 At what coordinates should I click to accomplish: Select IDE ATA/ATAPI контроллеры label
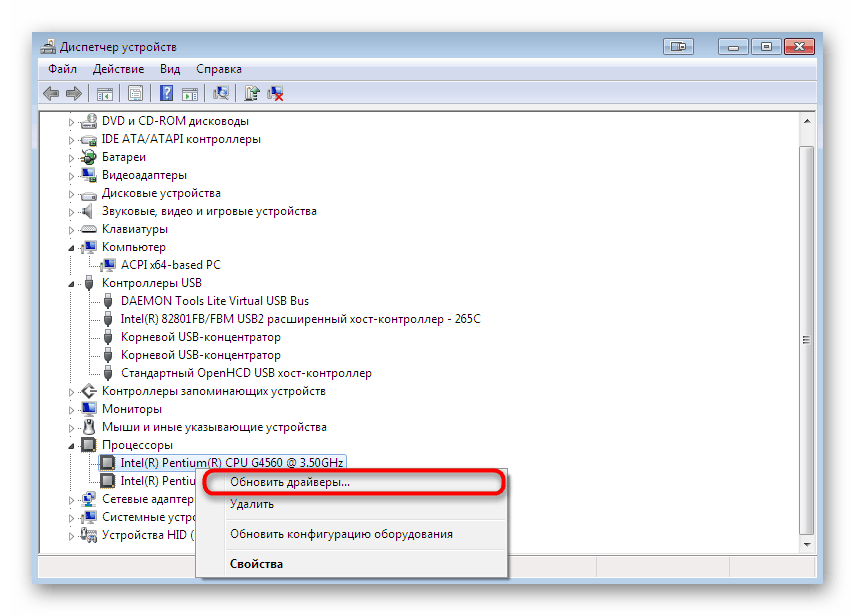[181, 139]
